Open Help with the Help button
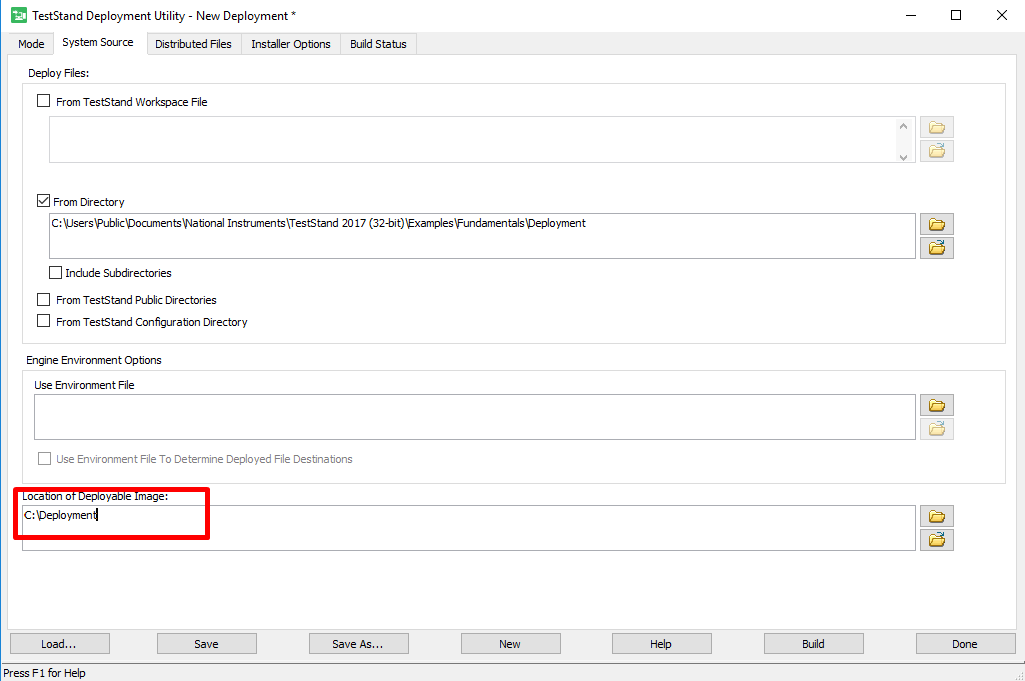 662,644
